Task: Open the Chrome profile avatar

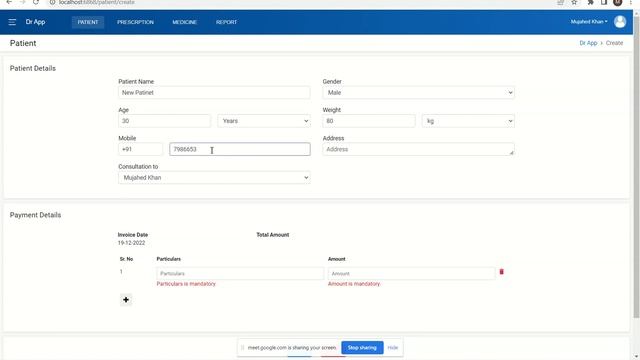Action: point(618,2)
